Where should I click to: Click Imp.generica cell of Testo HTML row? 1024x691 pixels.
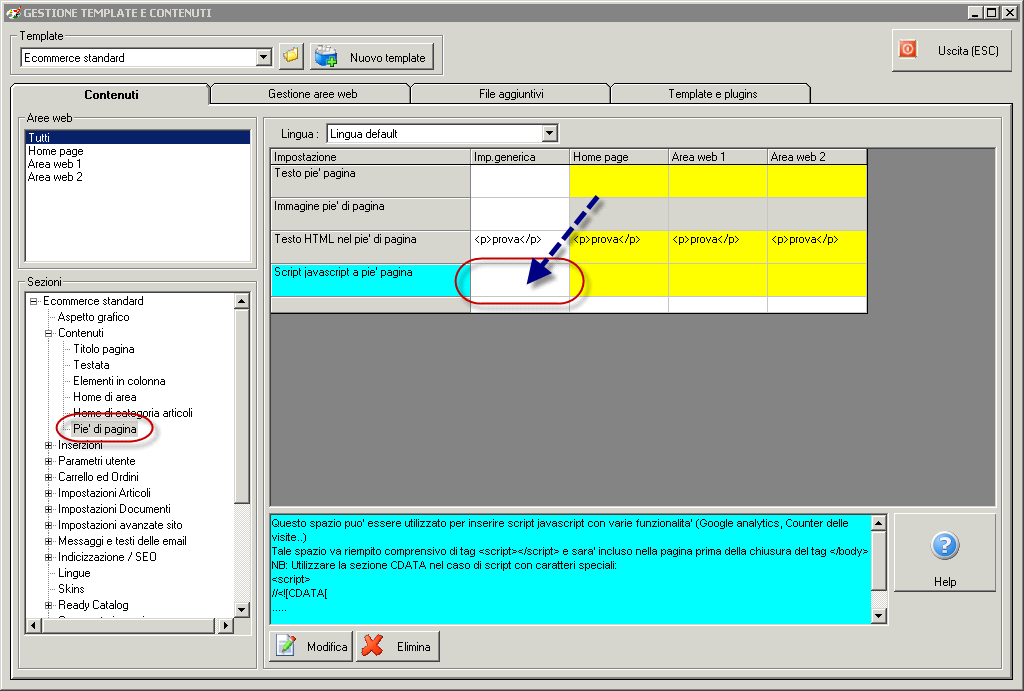point(520,247)
